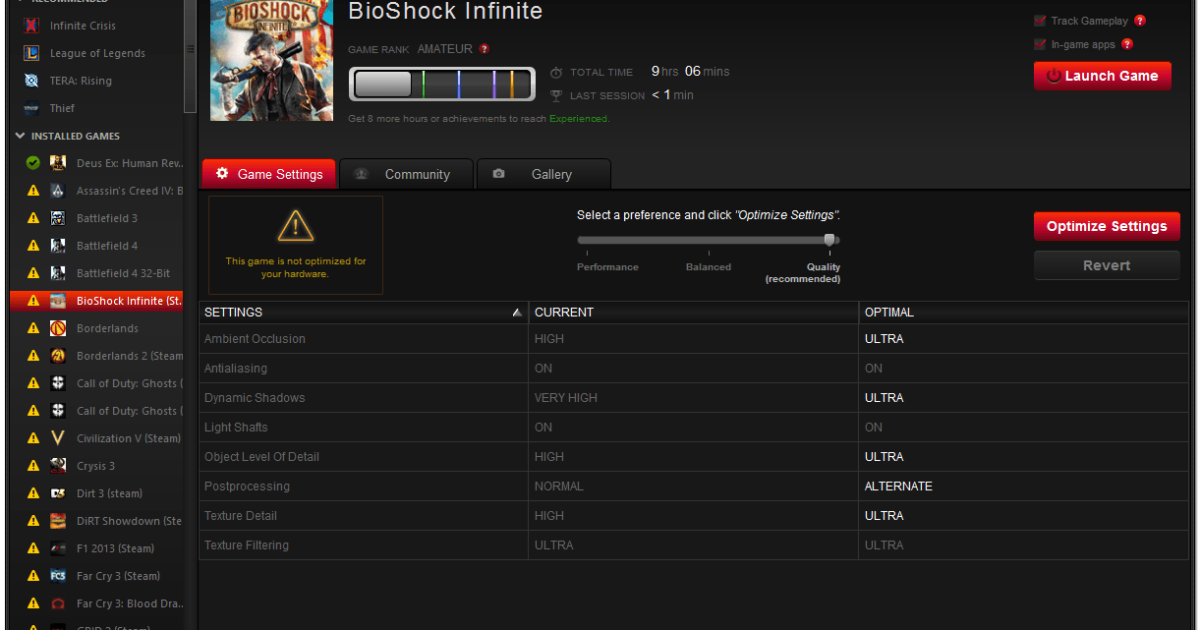Click the Civilization V game icon
Viewport: 1200px width, 630px height.
point(57,438)
